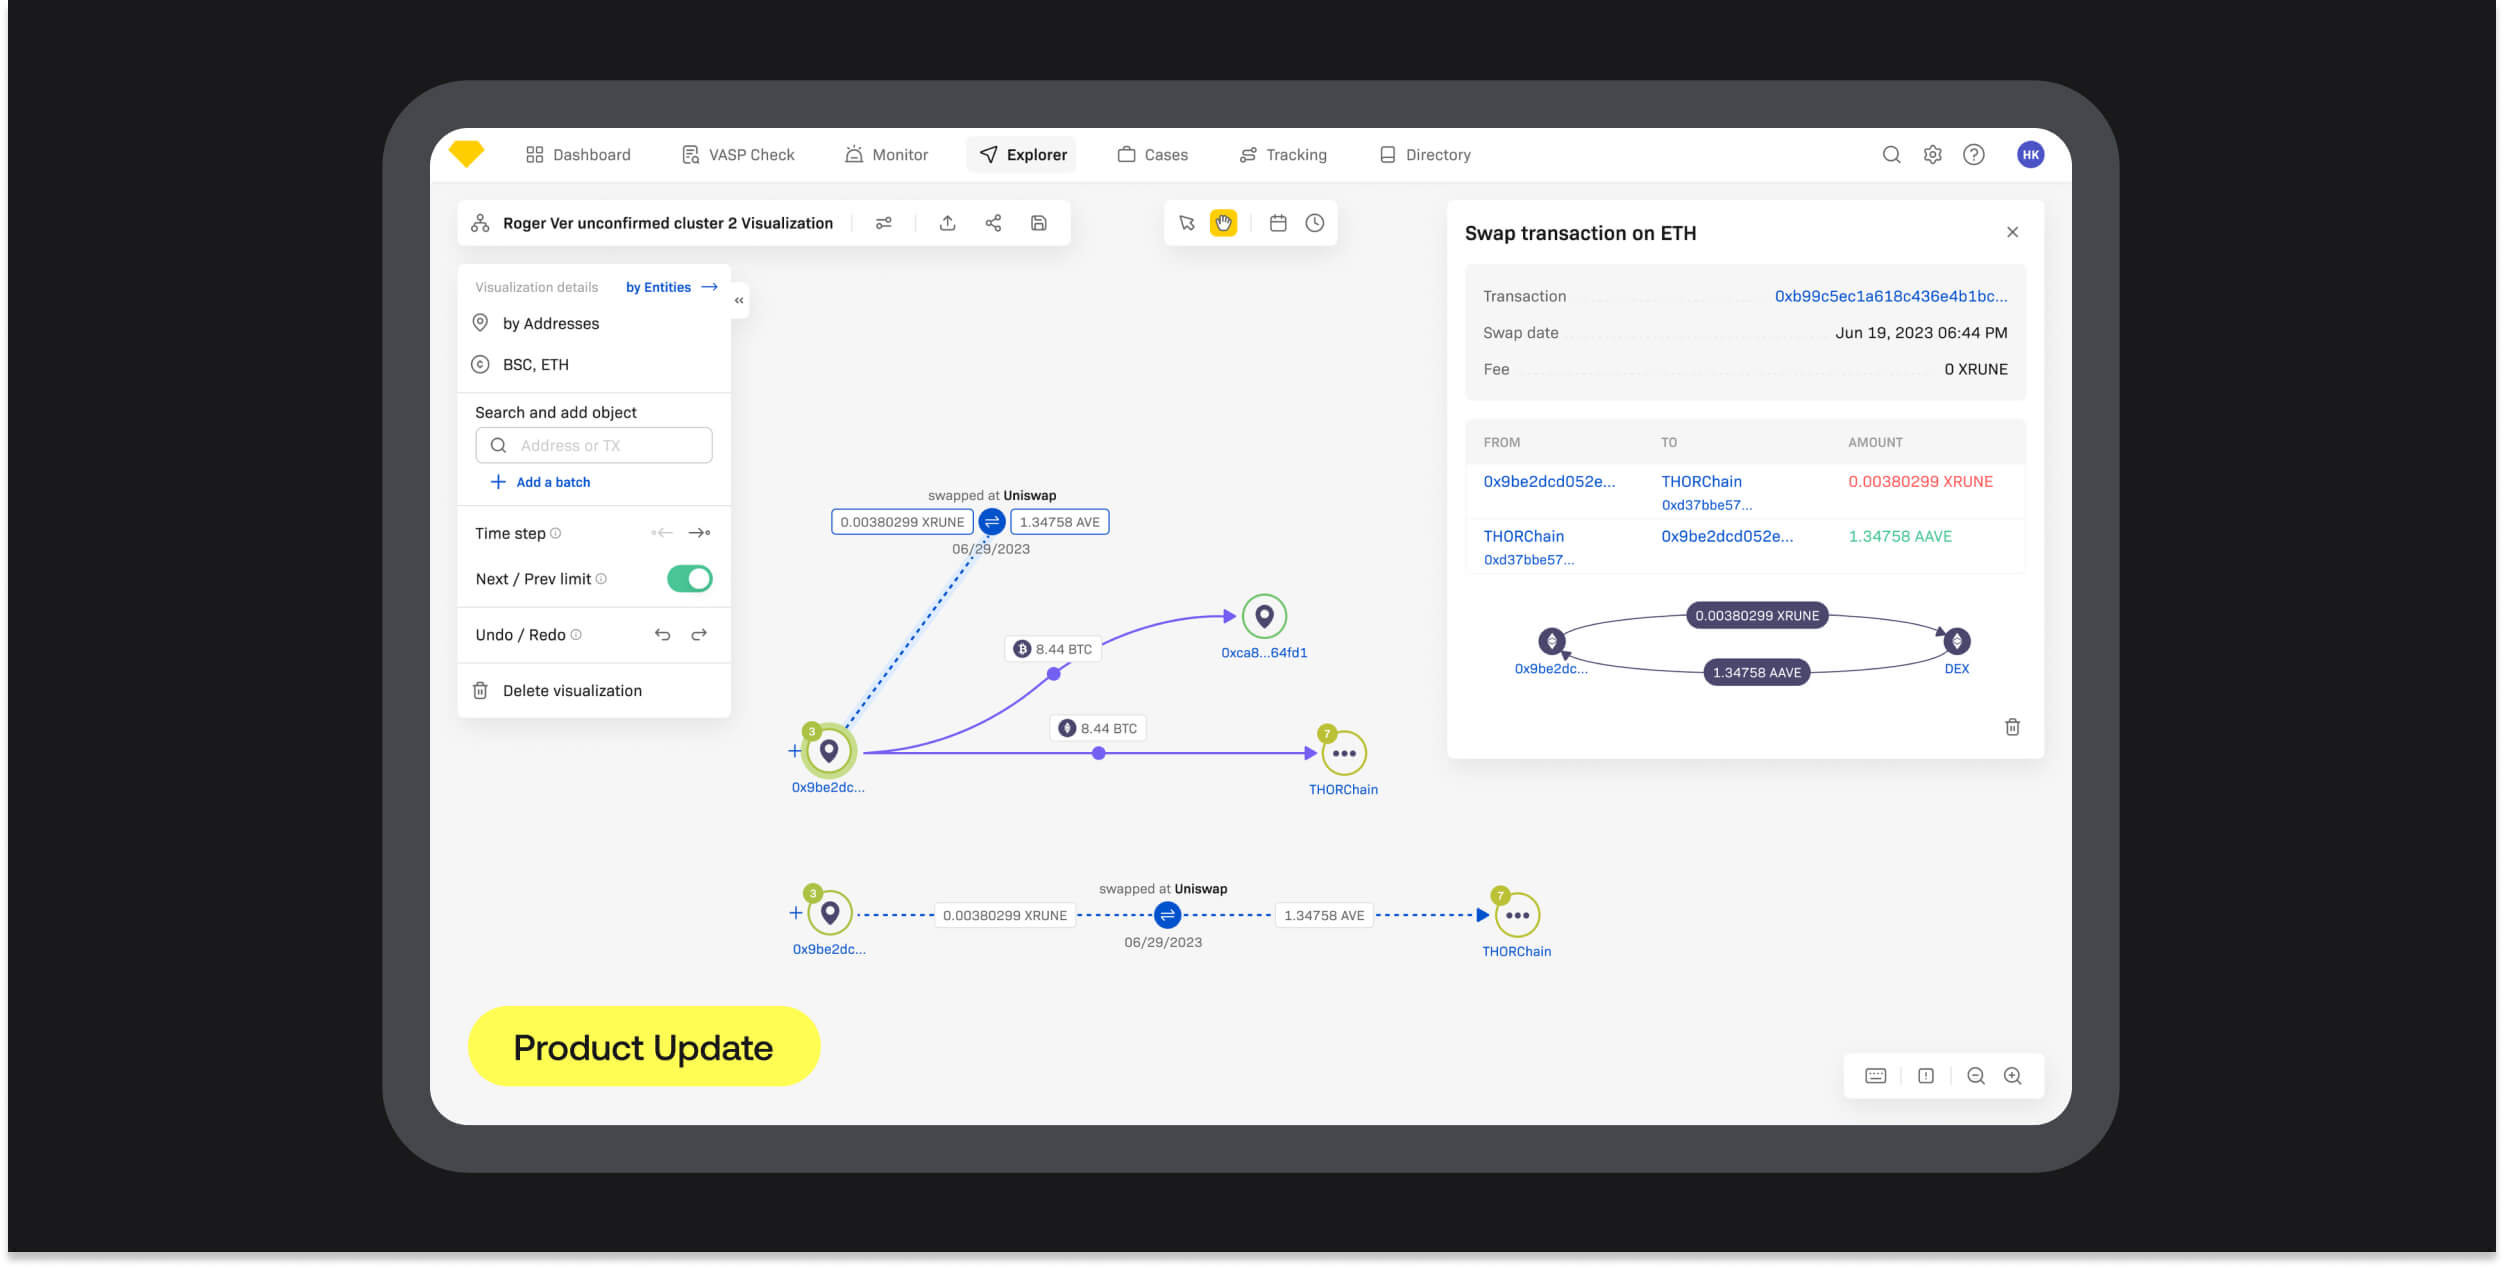
Task: Toggle the hand pan tool
Action: coord(1224,223)
